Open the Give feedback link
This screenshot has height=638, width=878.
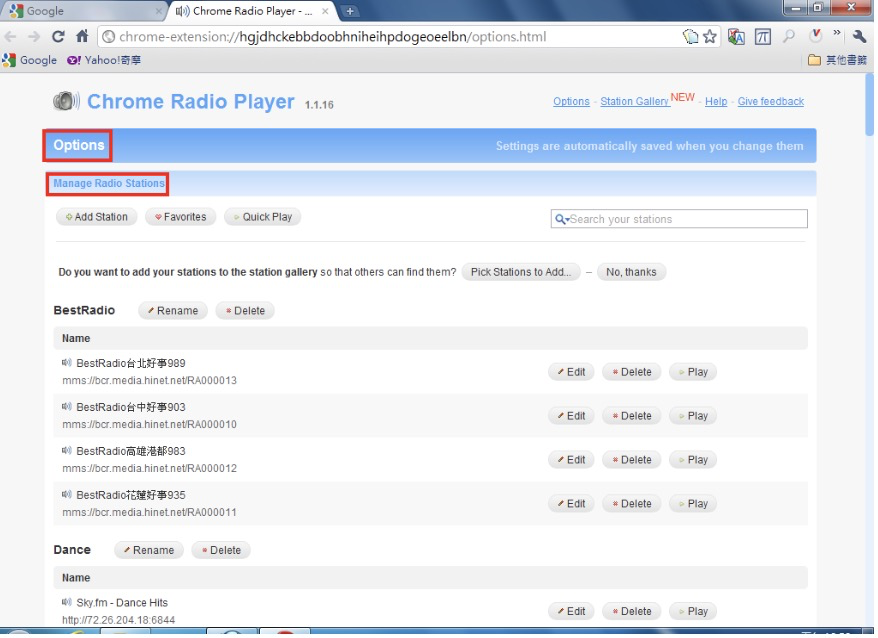[x=770, y=101]
